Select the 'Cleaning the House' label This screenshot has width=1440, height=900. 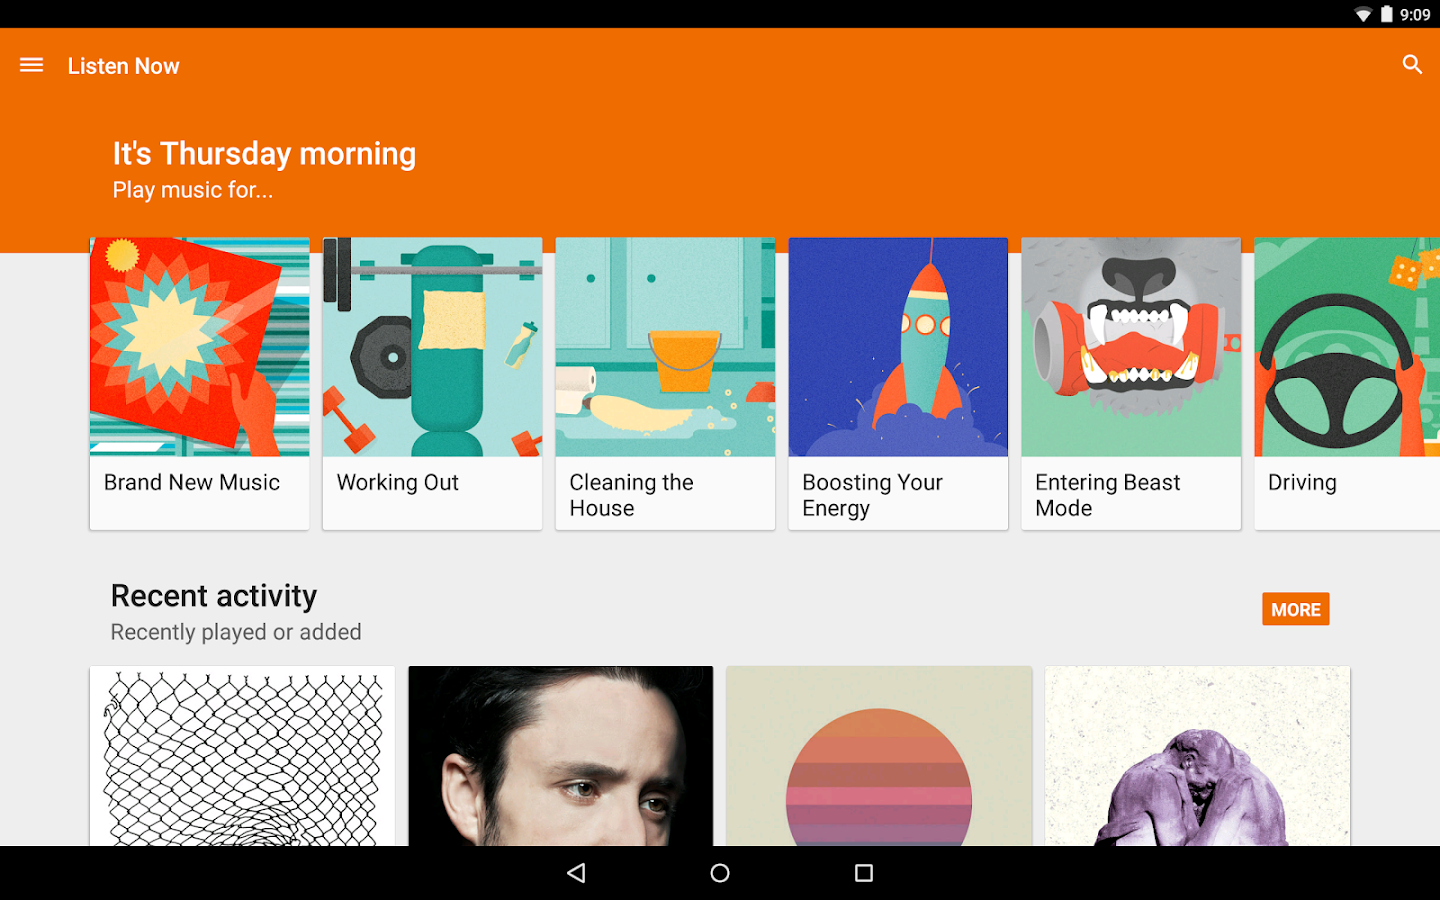pyautogui.click(x=632, y=495)
